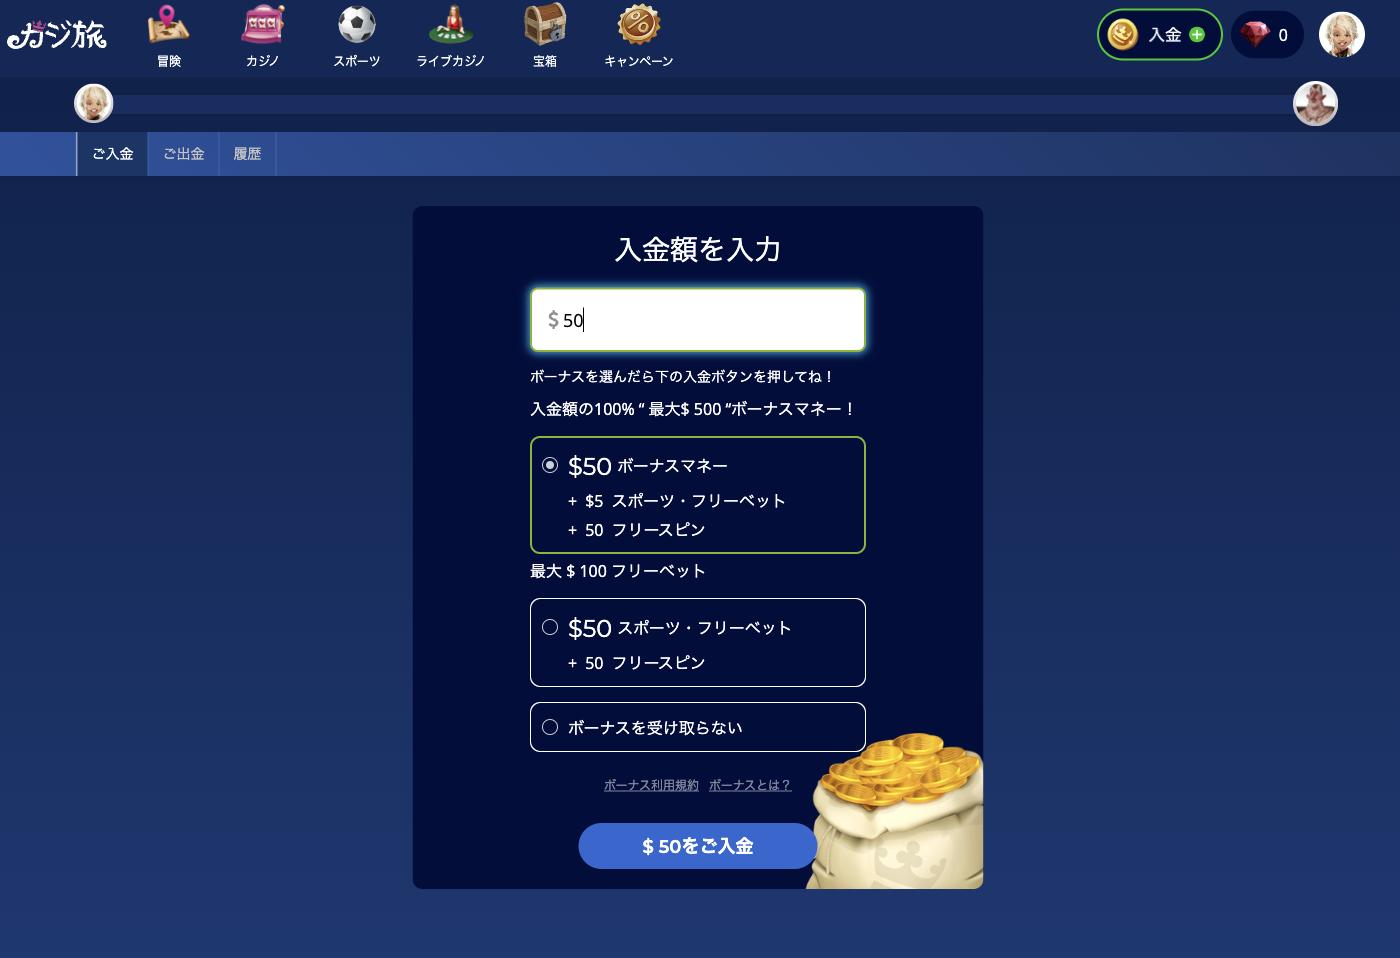Open the ボーナスとは？ link
1400x958 pixels.
[750, 785]
